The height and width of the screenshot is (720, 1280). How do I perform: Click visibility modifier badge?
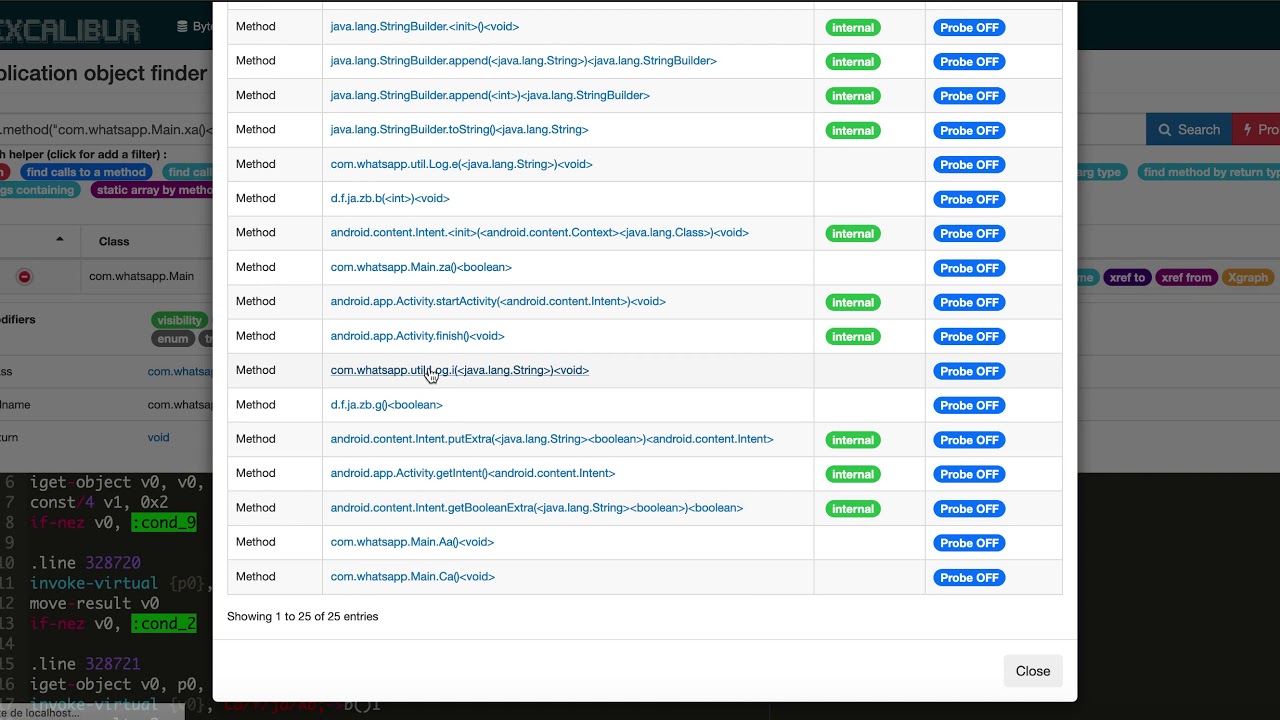180,320
